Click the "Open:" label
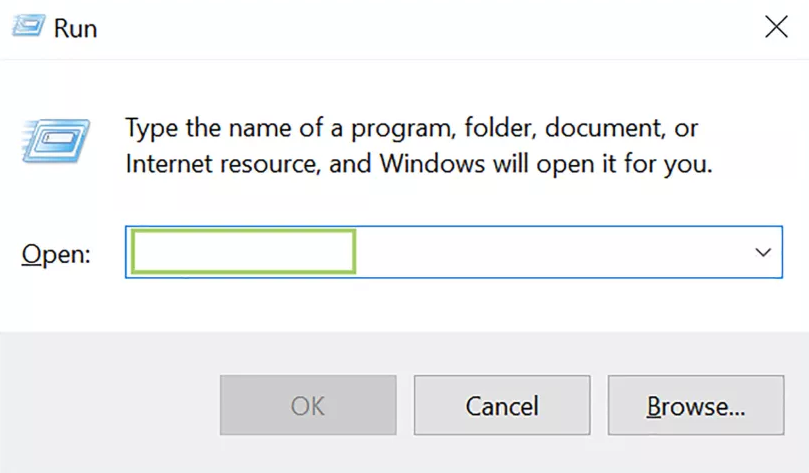The width and height of the screenshot is (809, 473). coord(56,254)
